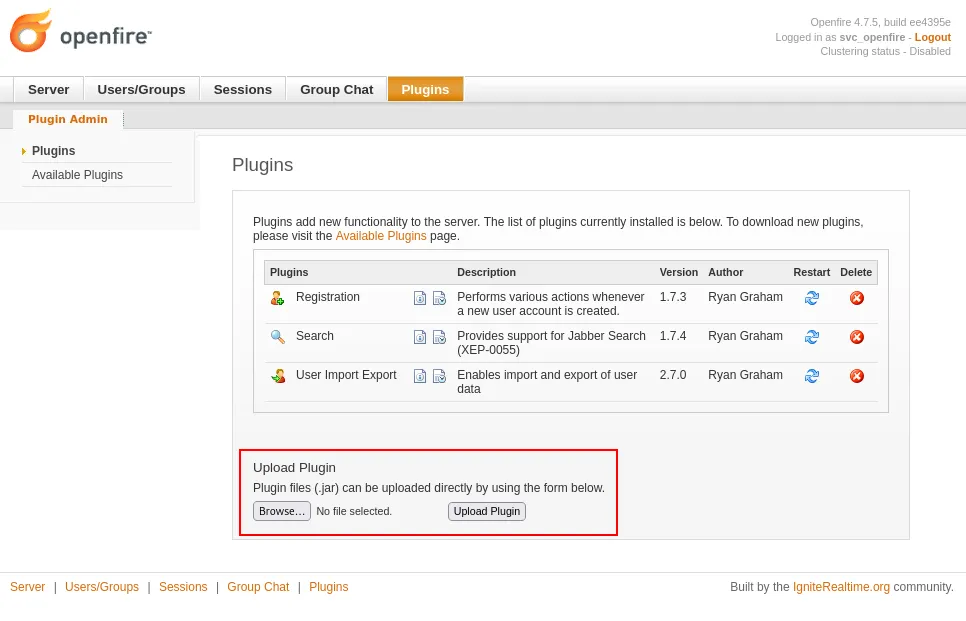
Task: Select Plugins in the sidebar
Action: tap(54, 151)
